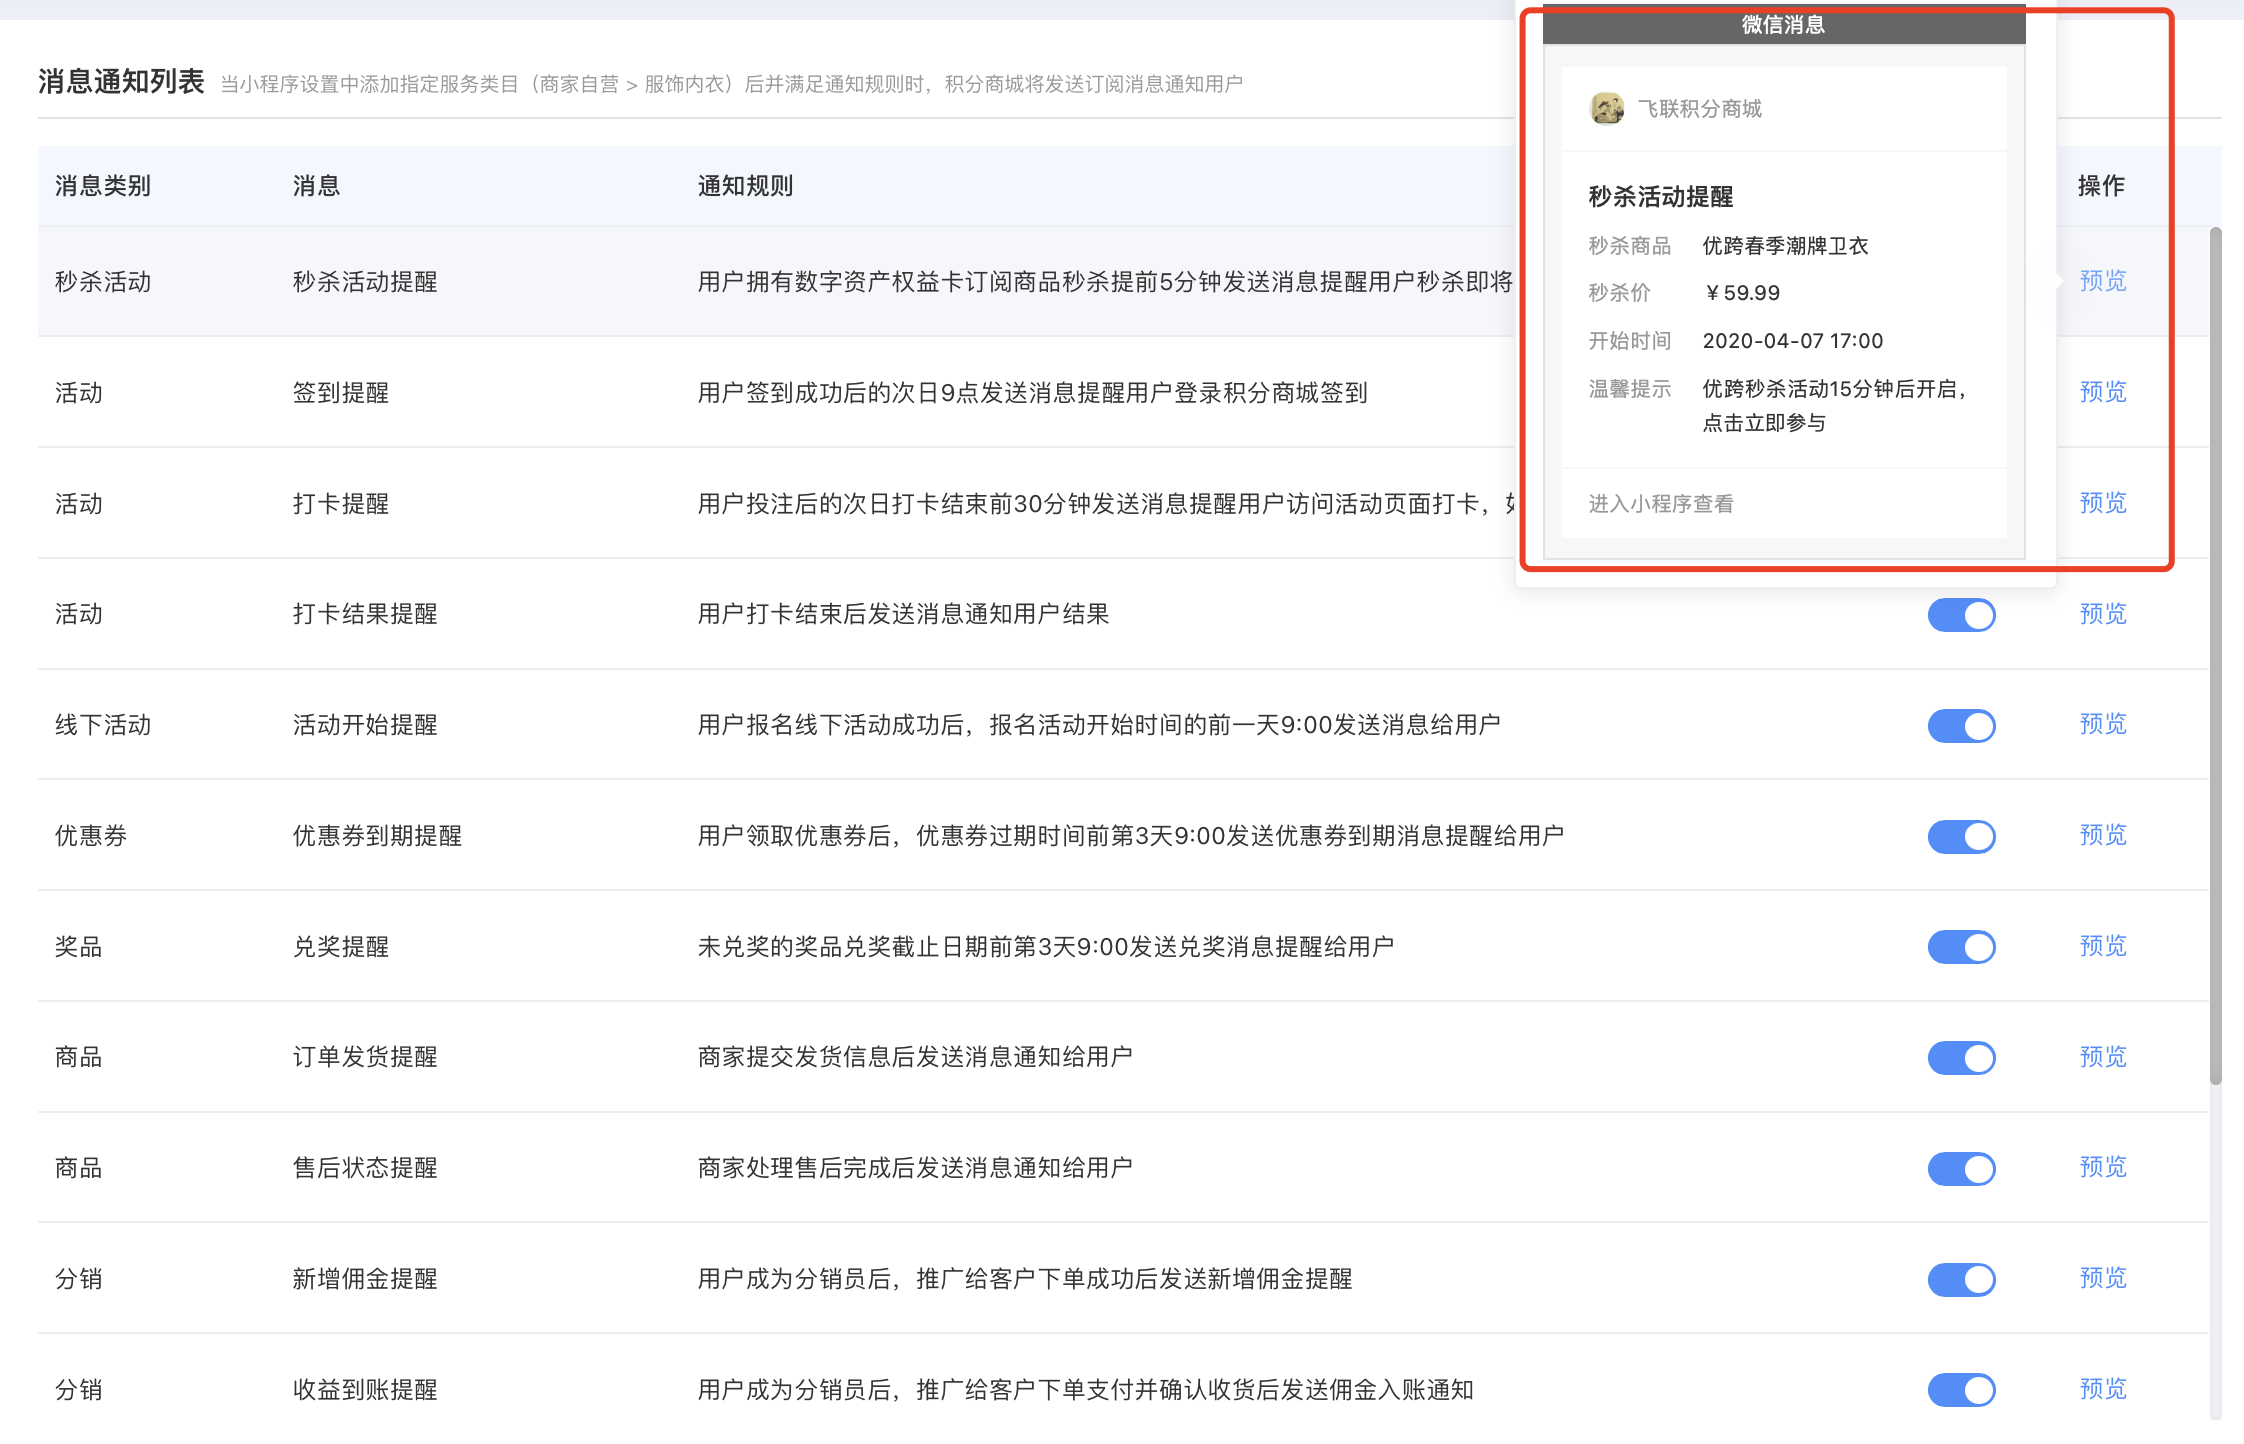Disable the 收益到账提醒 switch
The height and width of the screenshot is (1444, 2244).
tap(1961, 1390)
